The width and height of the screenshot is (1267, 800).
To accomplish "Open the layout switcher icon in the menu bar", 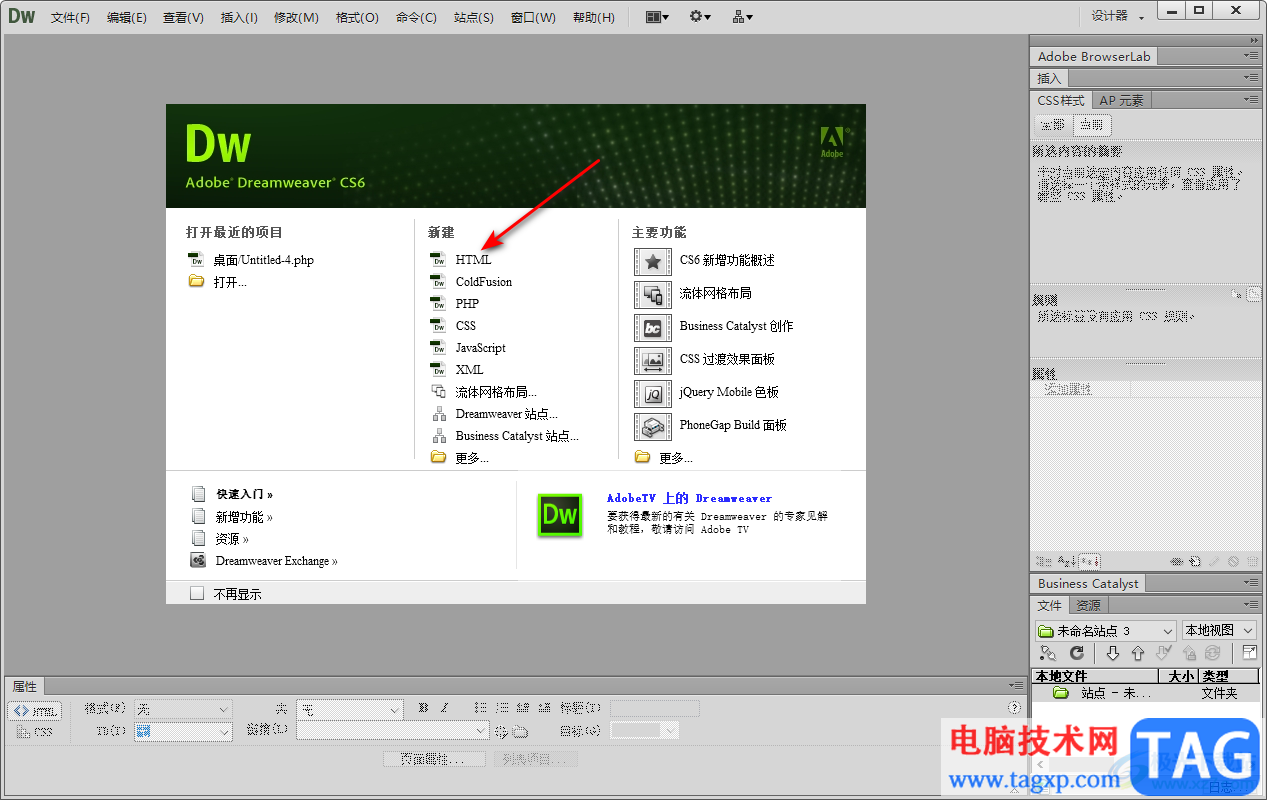I will [x=657, y=17].
